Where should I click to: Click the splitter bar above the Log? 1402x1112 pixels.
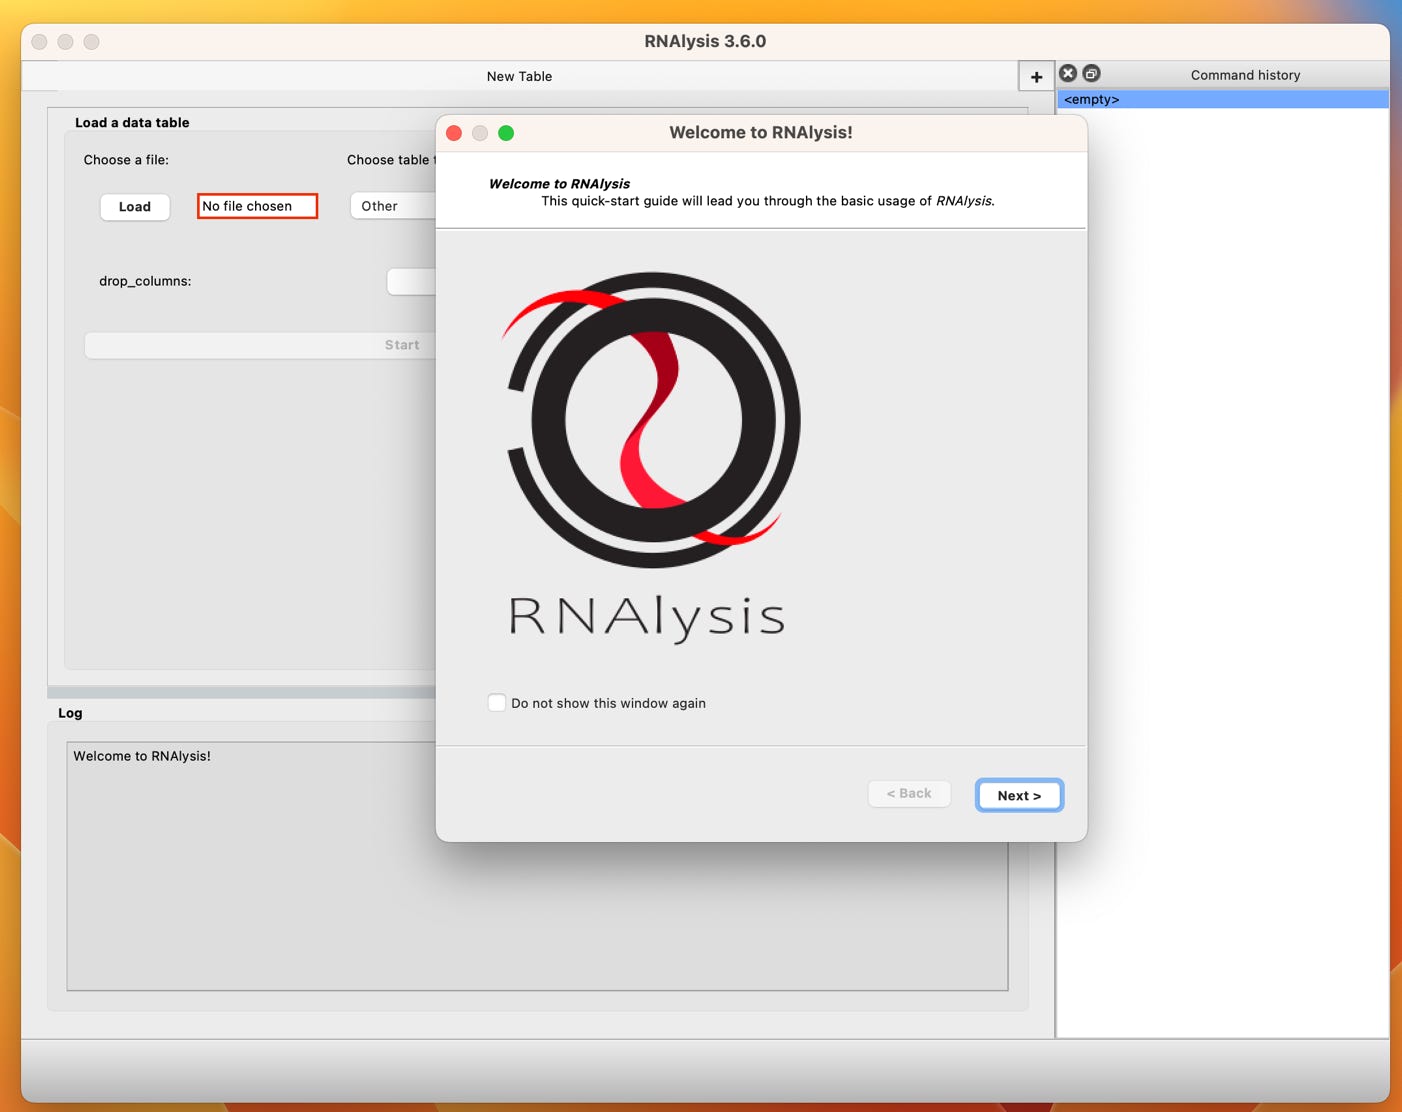coord(240,692)
